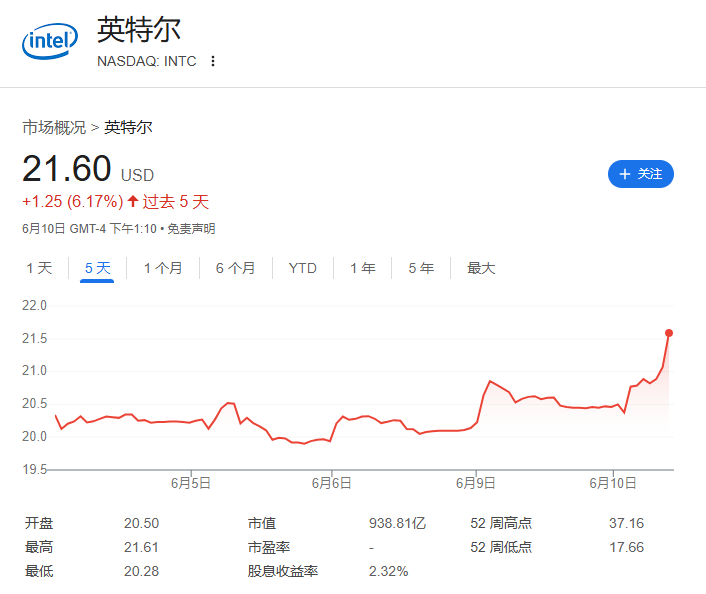Click the 最低 value 20.28
Viewport: 706px width, 594px height.
coord(141,571)
